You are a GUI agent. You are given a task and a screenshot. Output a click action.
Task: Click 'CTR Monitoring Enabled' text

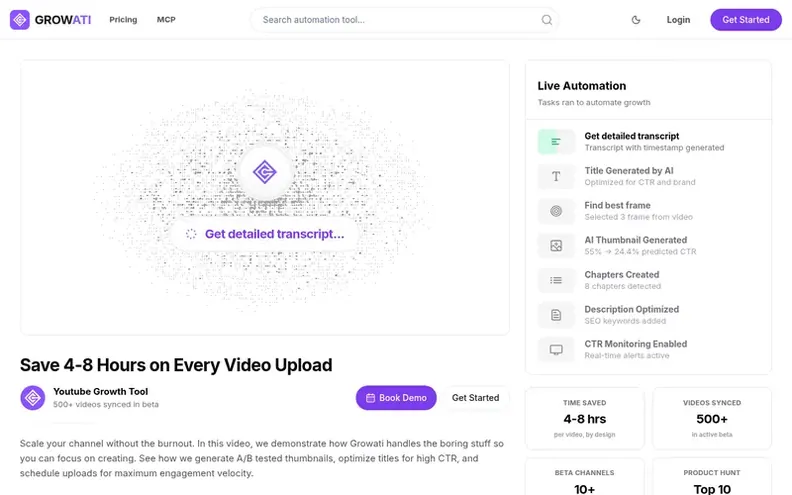[x=635, y=344]
